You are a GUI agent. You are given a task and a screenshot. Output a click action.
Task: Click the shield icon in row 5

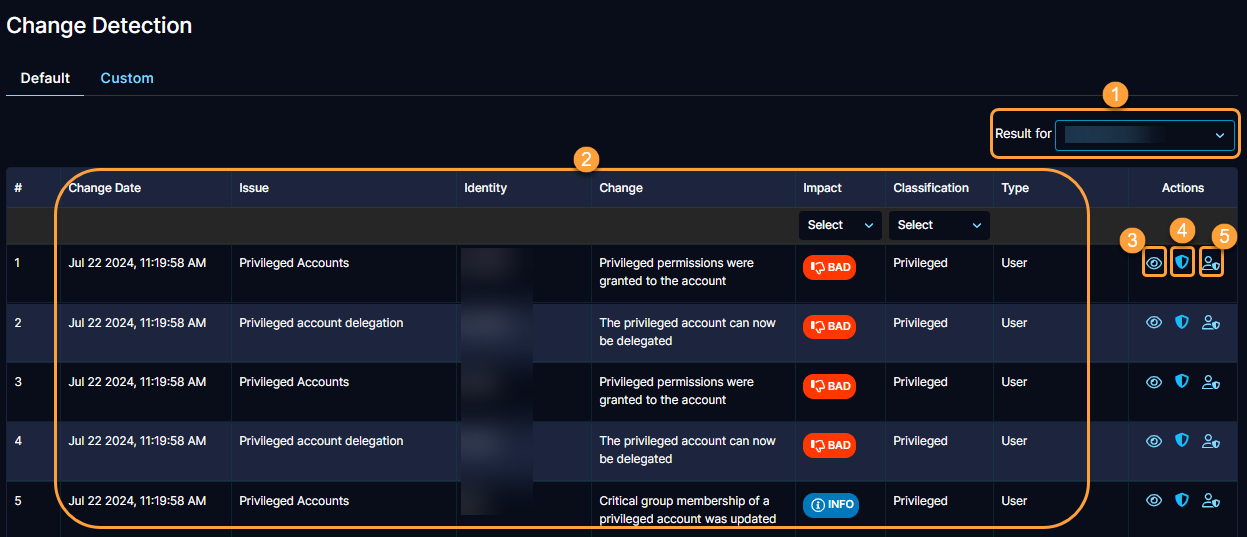1182,500
